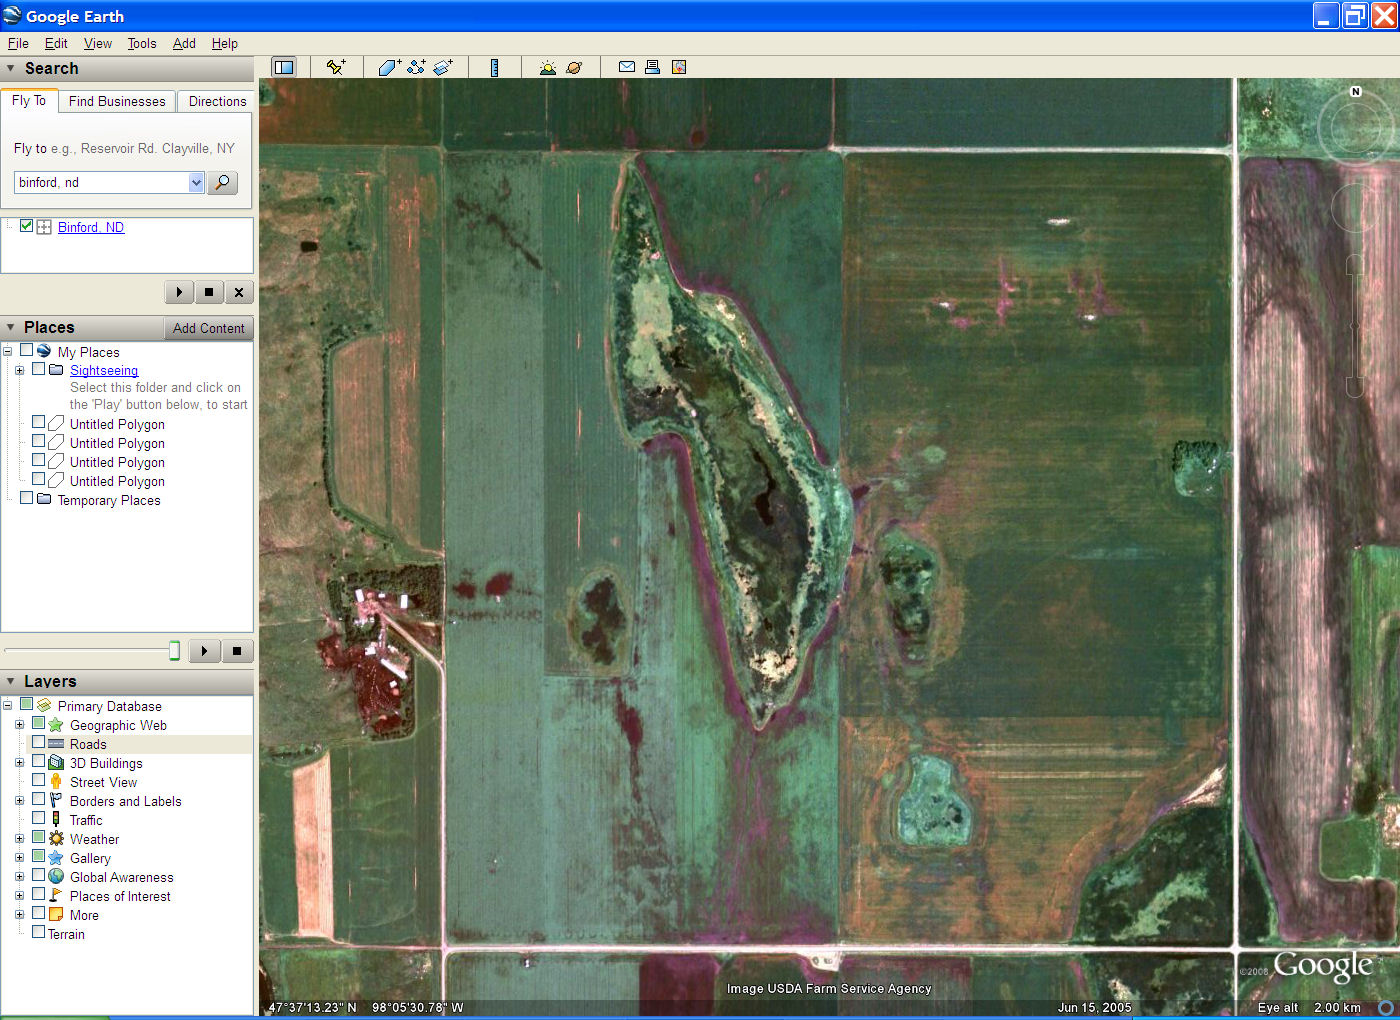Screen dimensions: 1400x1020
Task: Switch to Find Businesses tab
Action: [117, 101]
